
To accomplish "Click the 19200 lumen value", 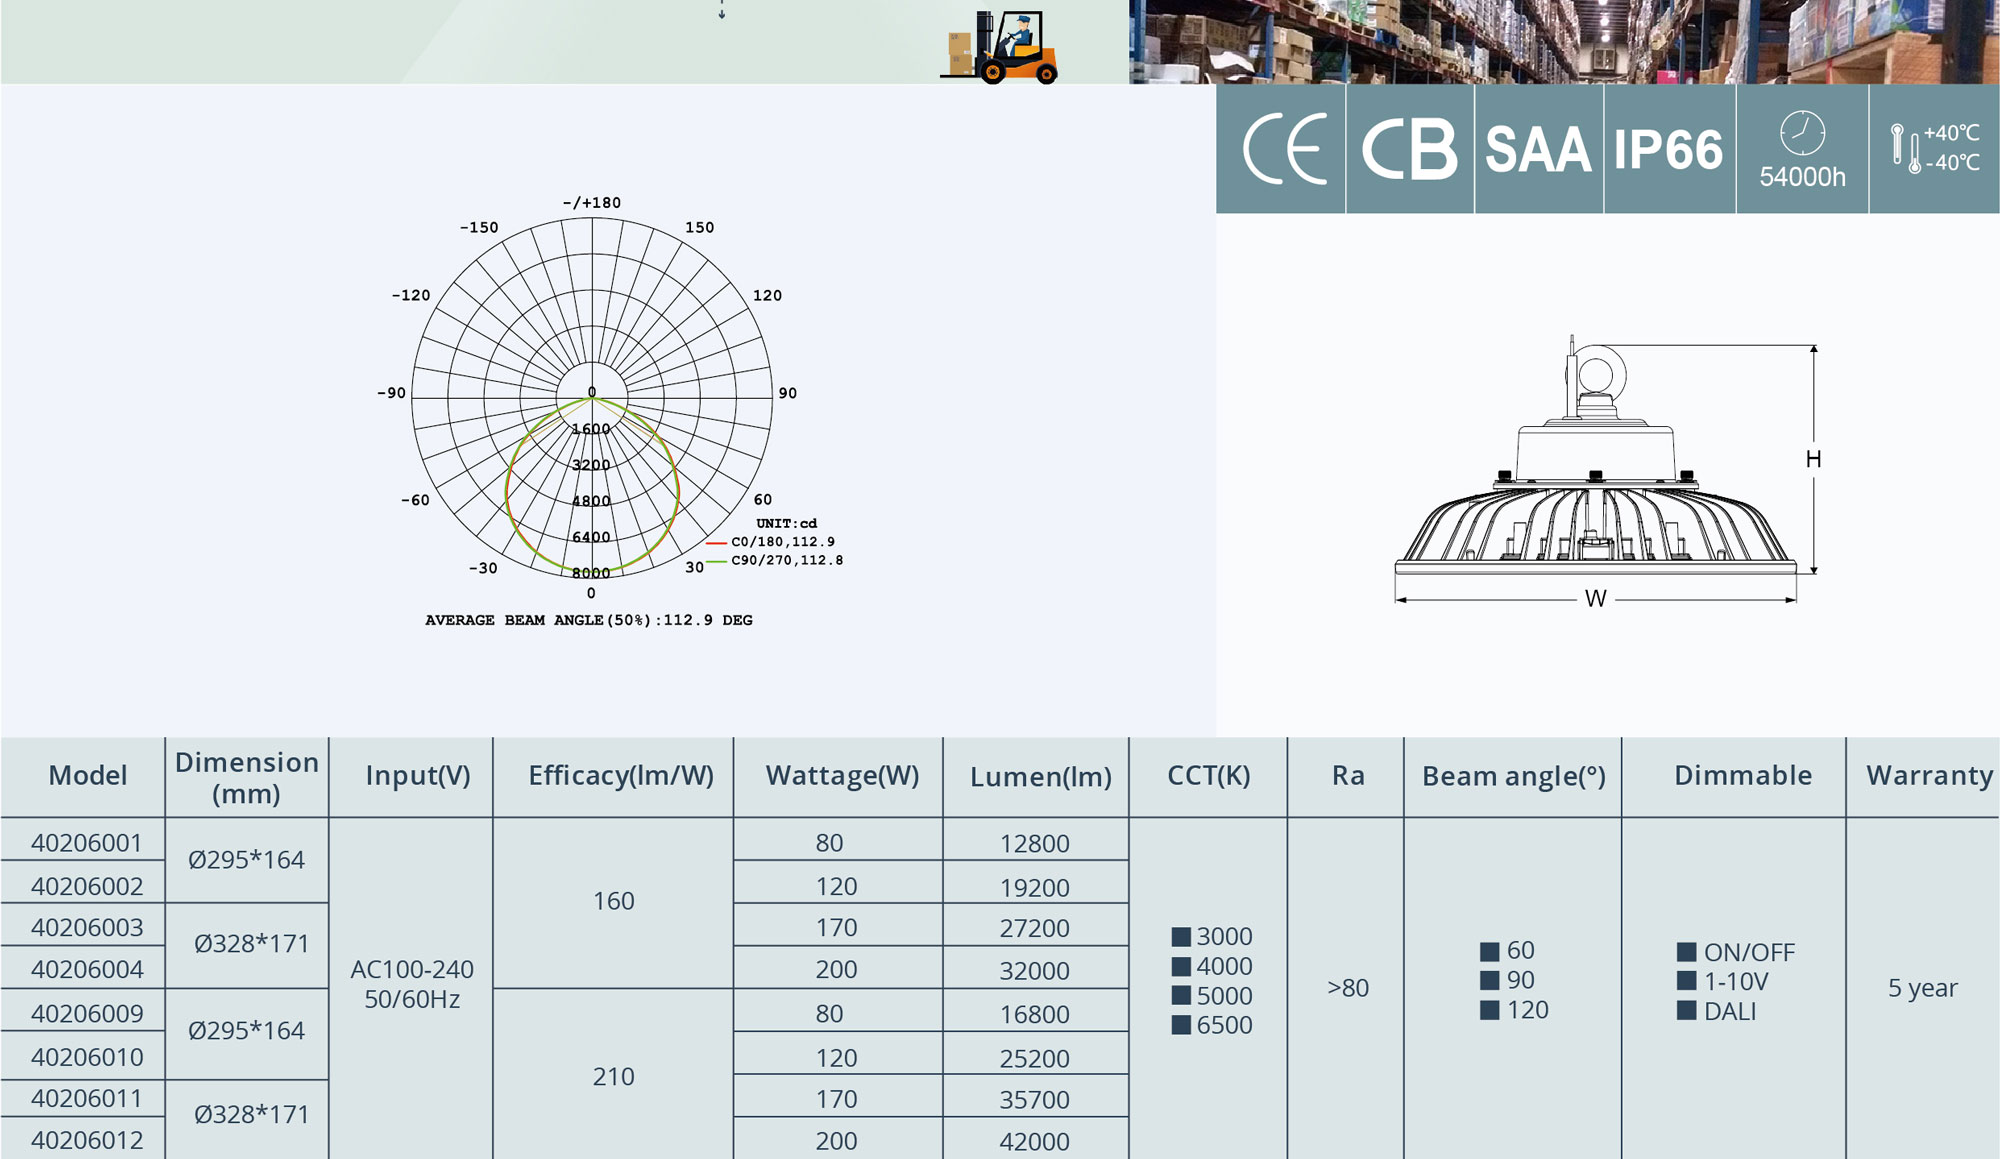I will point(1035,888).
